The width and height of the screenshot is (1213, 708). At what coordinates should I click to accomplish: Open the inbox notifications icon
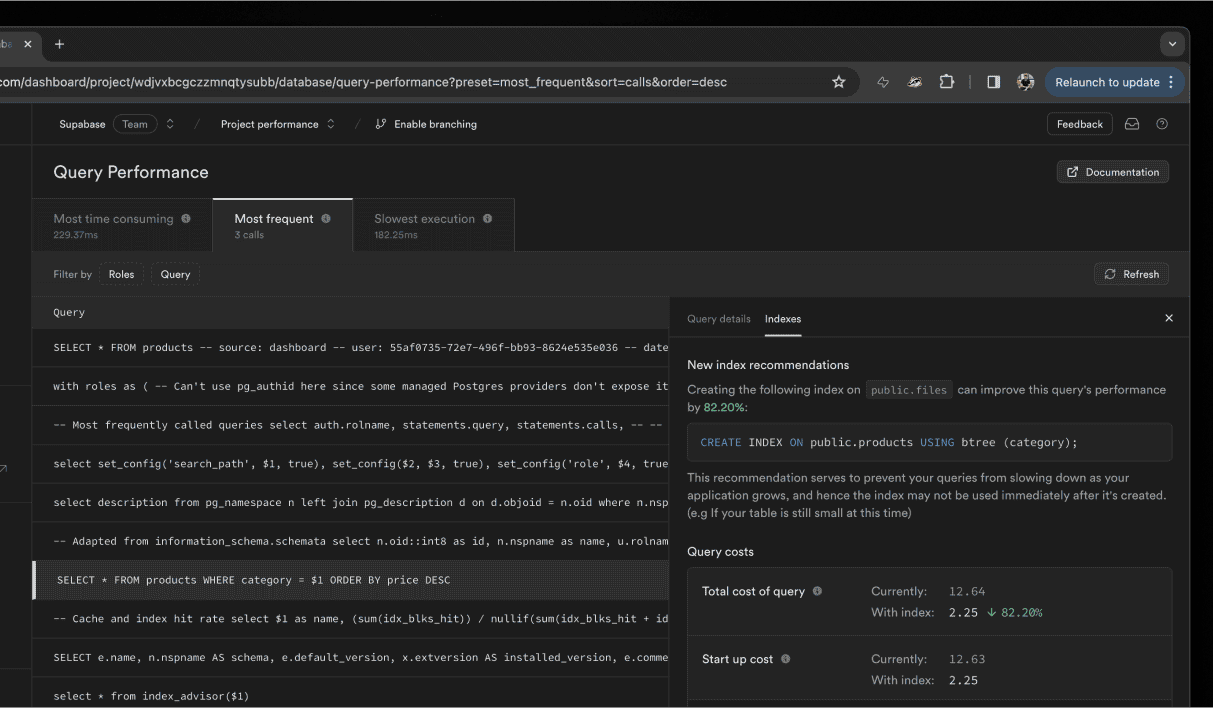coord(1132,124)
